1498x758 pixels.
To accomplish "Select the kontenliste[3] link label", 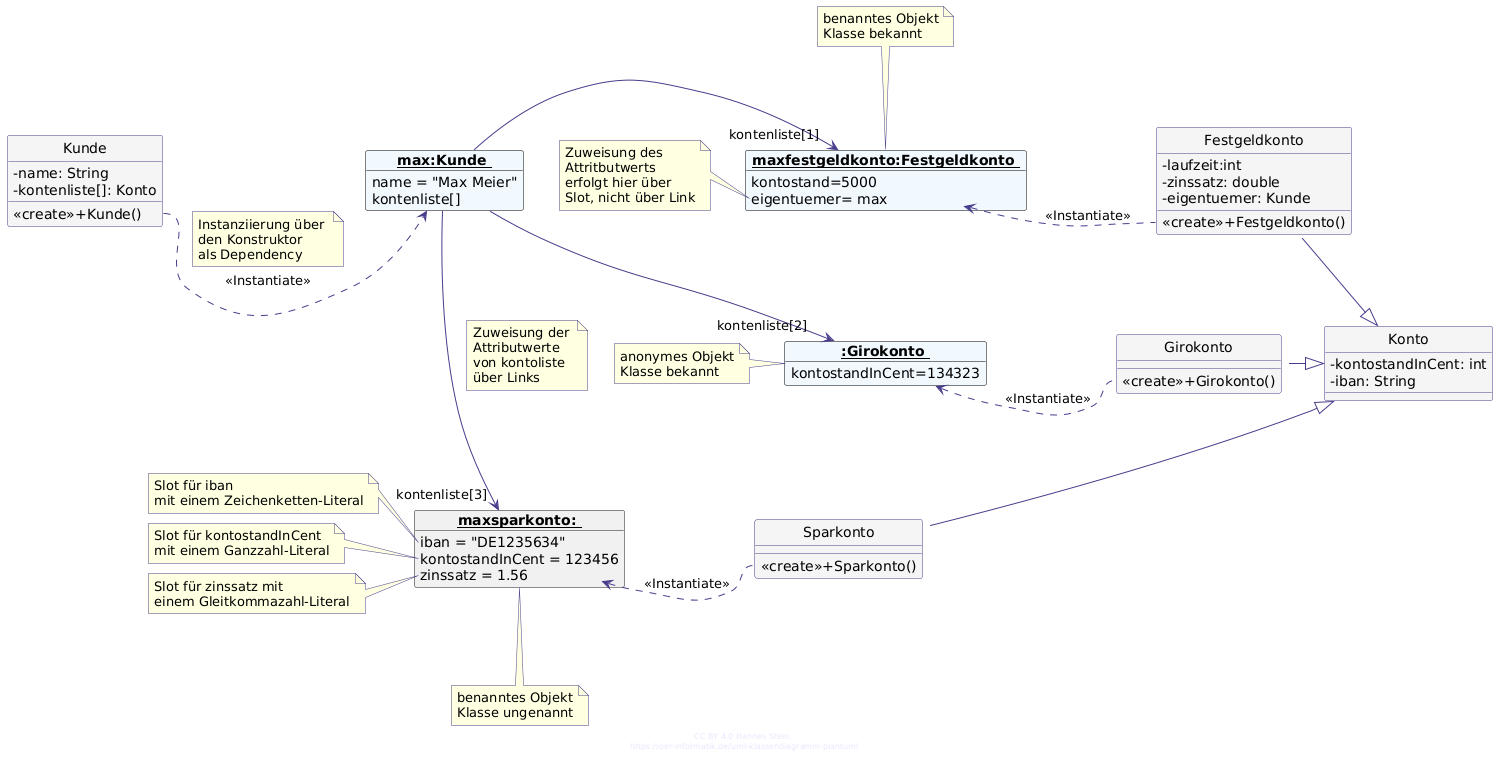I will 441,494.
